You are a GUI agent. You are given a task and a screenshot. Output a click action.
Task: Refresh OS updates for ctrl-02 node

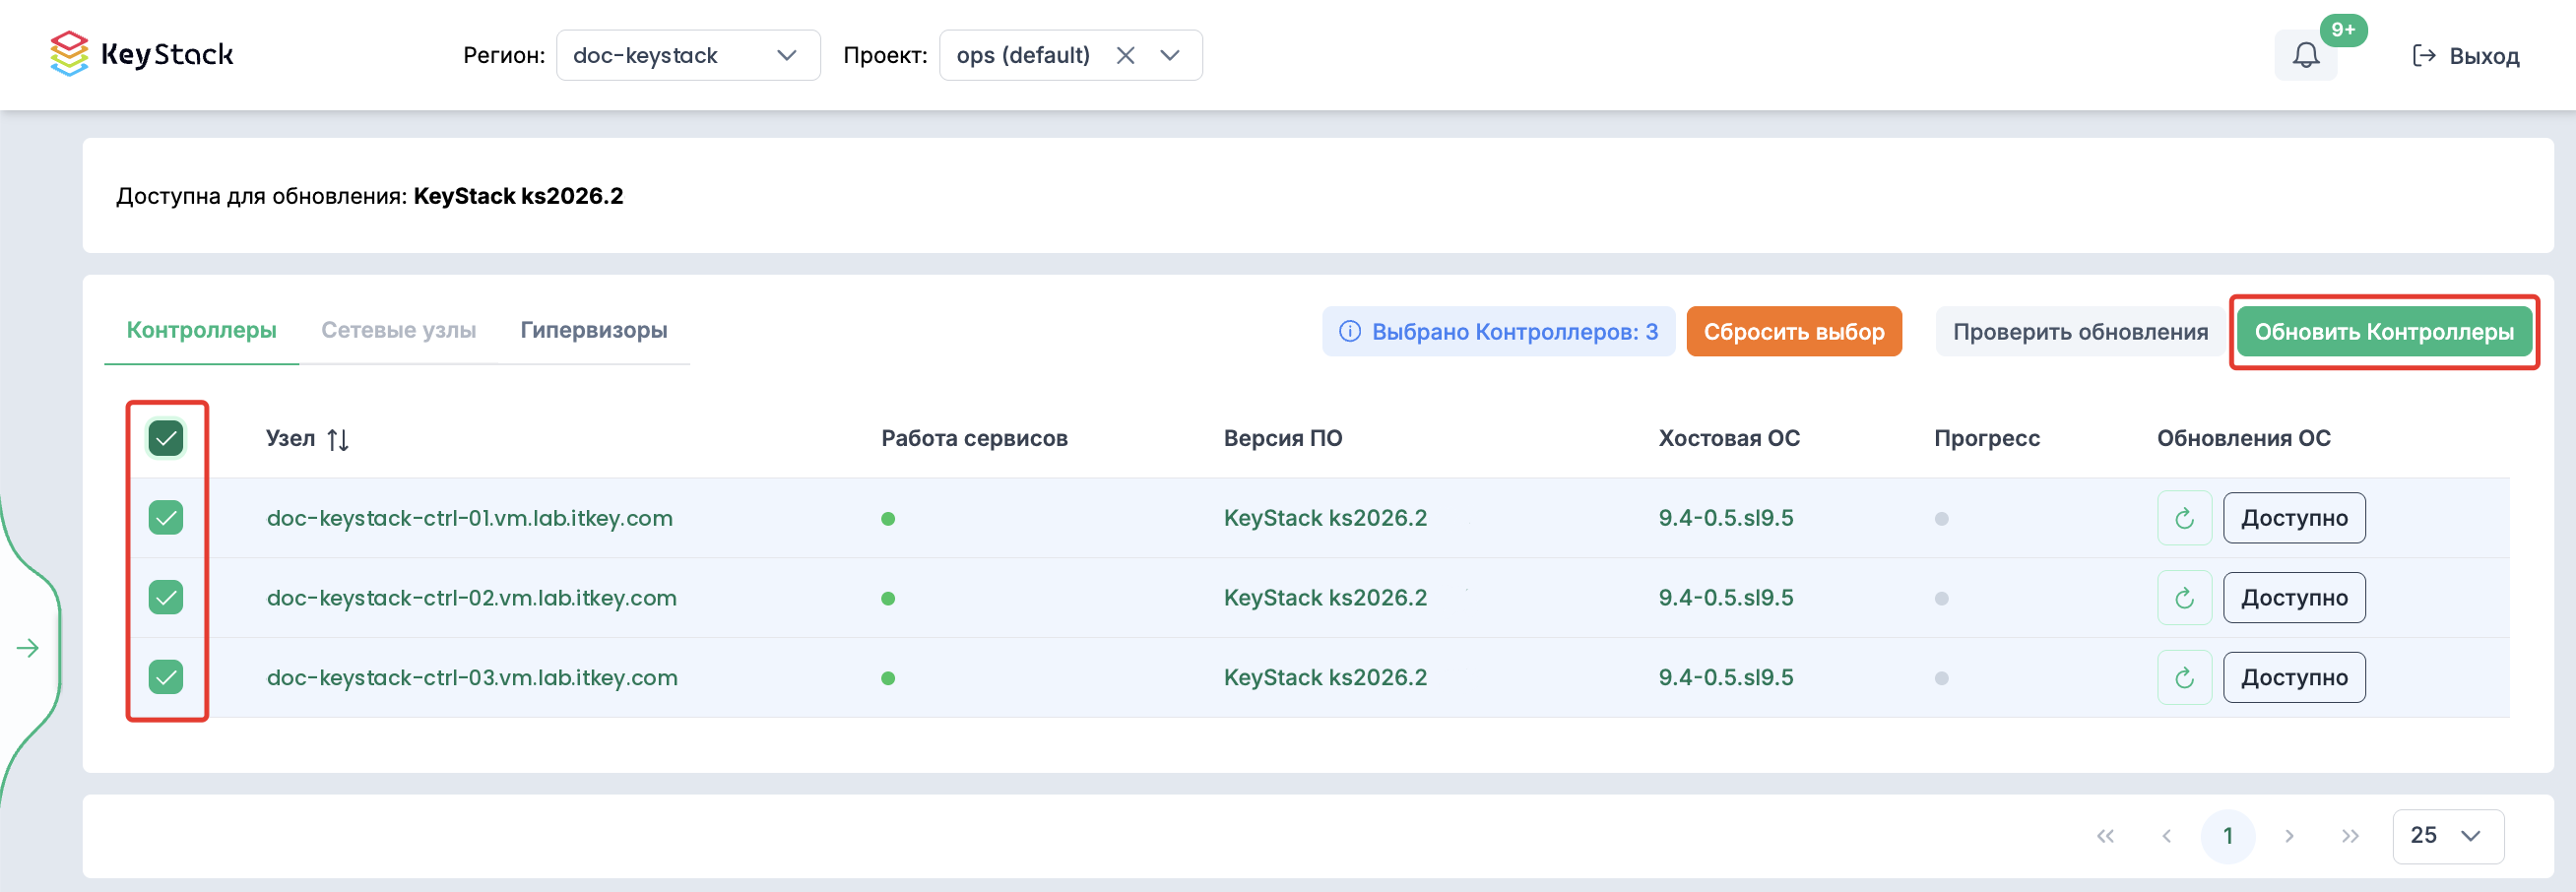(x=2184, y=598)
